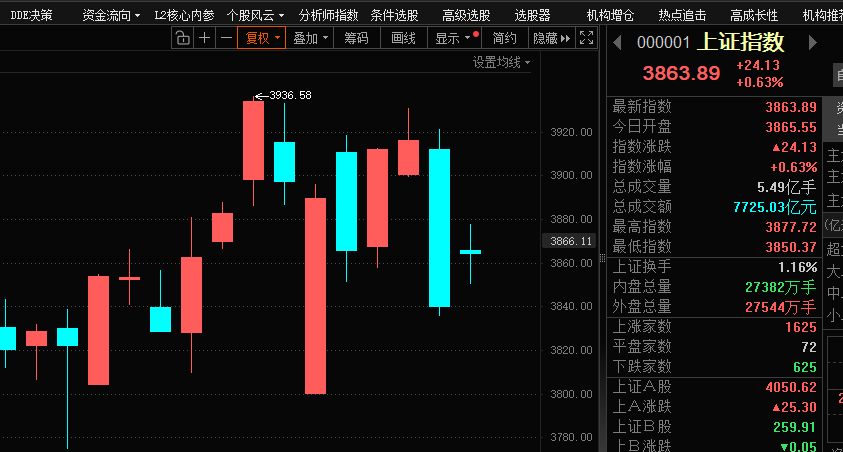Open the 复权 dropdown
Image resolution: width=843 pixels, height=452 pixels.
click(x=262, y=38)
